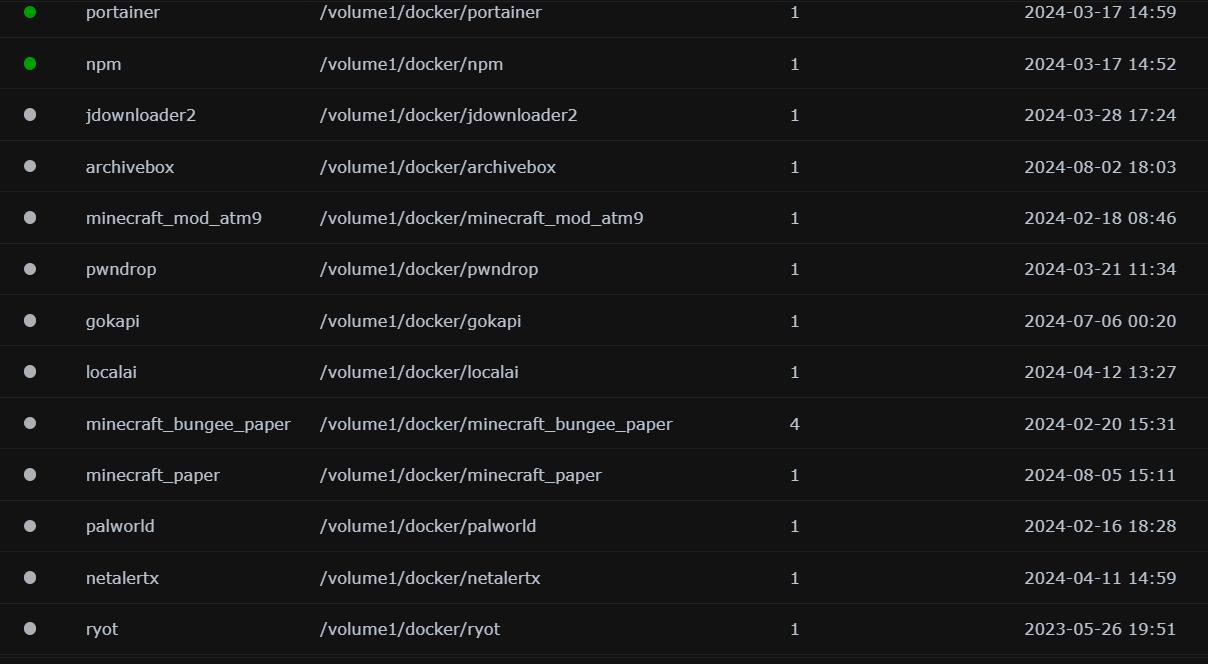1208x664 pixels.
Task: Click the green status dot for portainer
Action: [30, 12]
